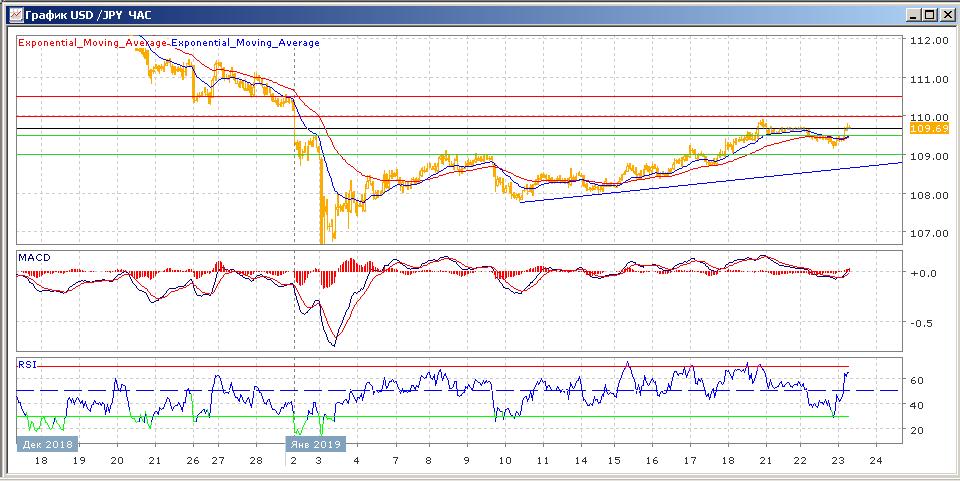Click the orange 109.69 current price tag
The width and height of the screenshot is (960, 481).
(x=929, y=128)
